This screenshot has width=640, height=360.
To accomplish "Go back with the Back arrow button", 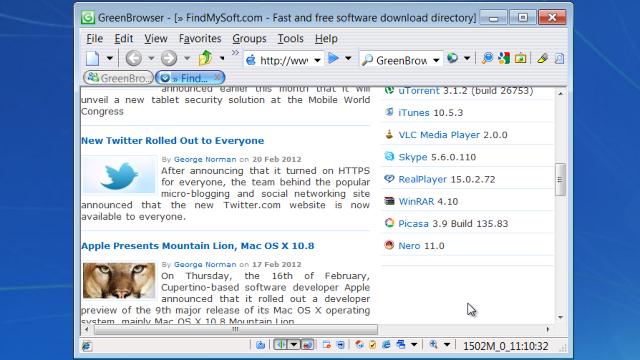I will (133, 59).
